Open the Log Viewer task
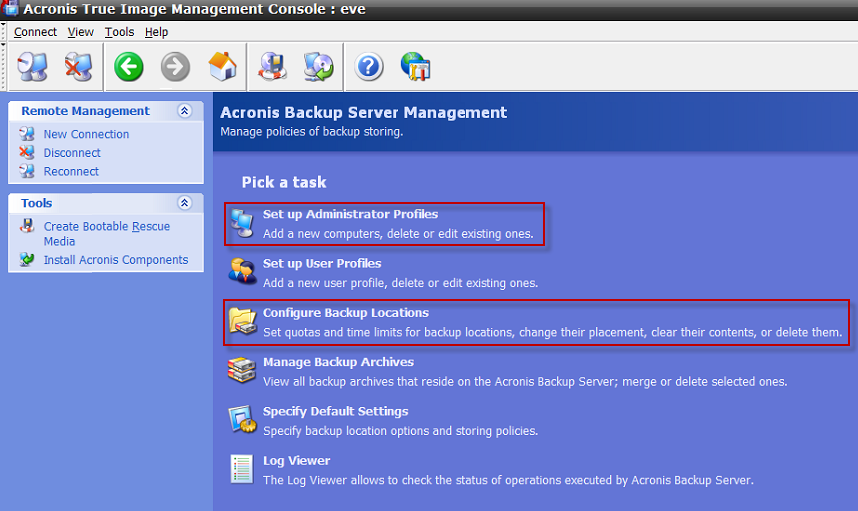Viewport: 858px width, 511px height. pyautogui.click(x=296, y=460)
